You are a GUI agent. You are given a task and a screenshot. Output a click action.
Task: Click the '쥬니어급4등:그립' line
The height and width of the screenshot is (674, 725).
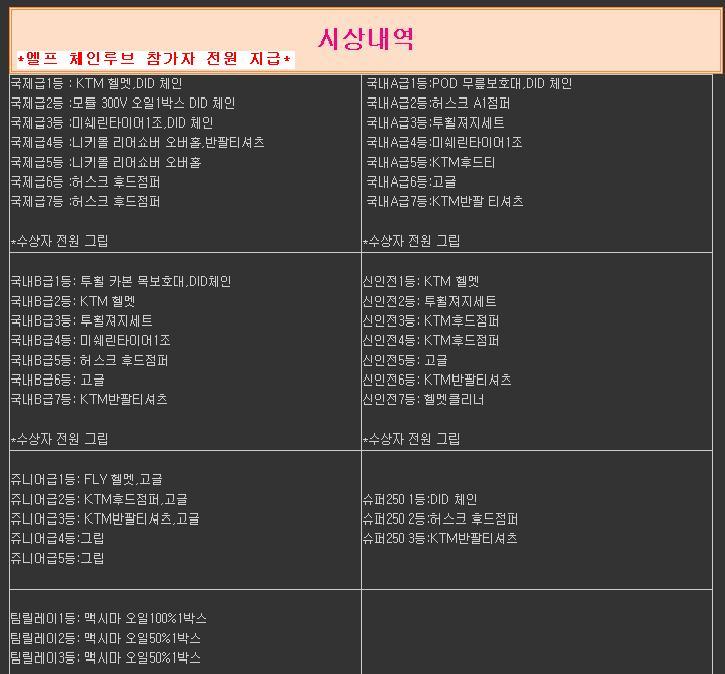coord(57,539)
